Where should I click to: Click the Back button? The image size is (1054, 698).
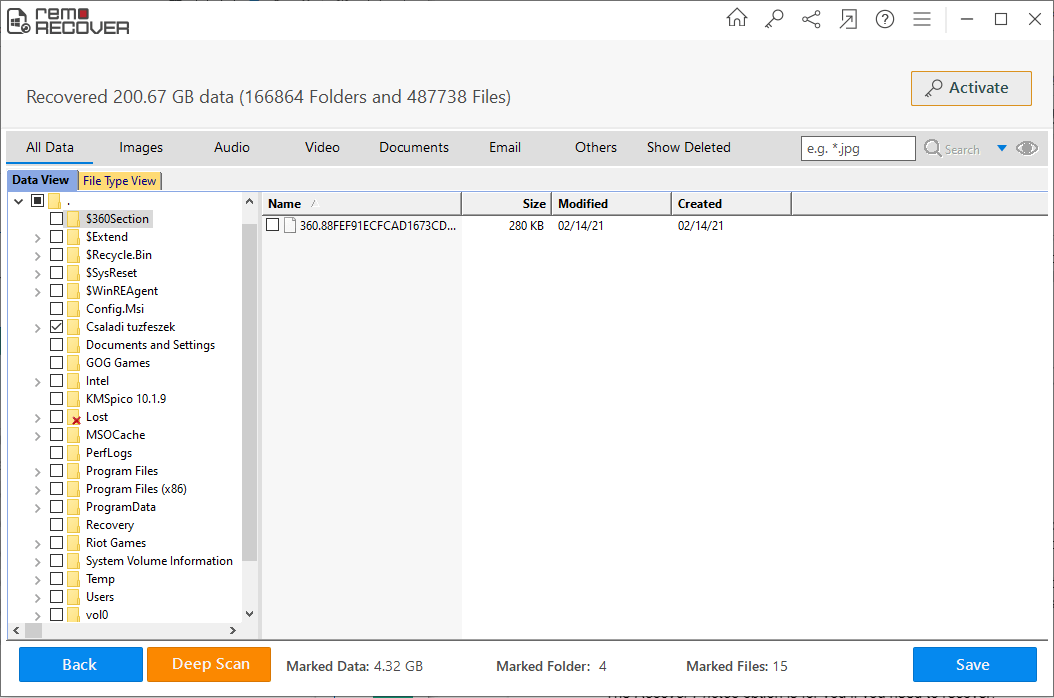click(81, 664)
